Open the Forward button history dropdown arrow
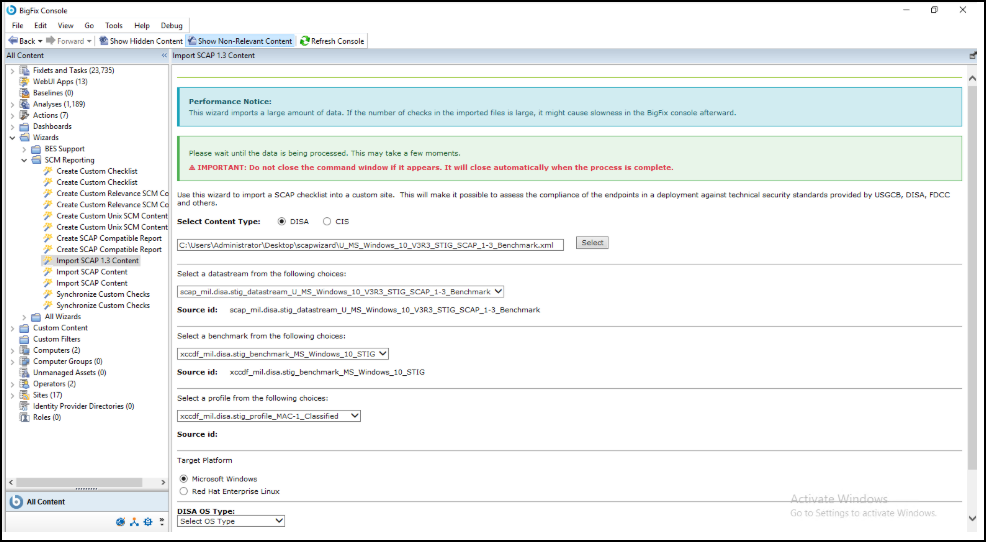Viewport: 986px width, 542px height. (89, 41)
